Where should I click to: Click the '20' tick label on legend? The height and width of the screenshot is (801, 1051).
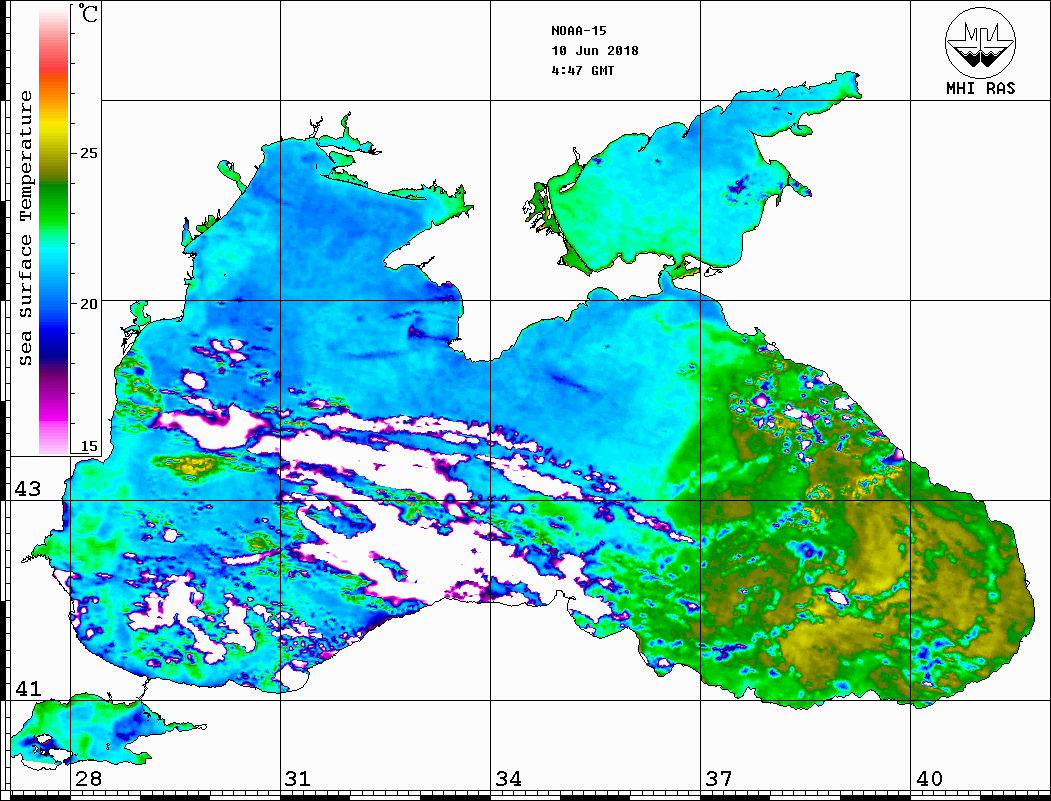(x=88, y=304)
